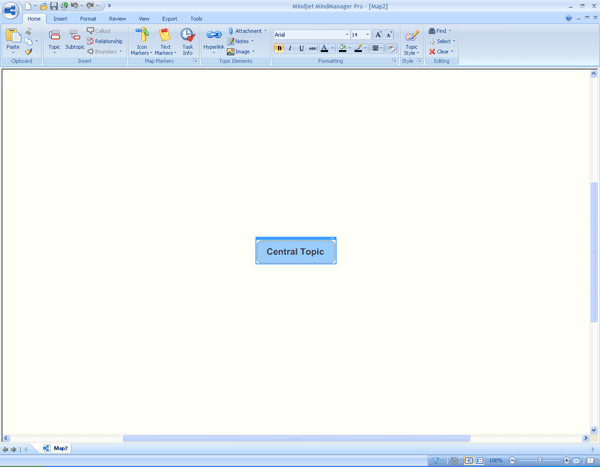The height and width of the screenshot is (467, 600).
Task: Open a map file from quick access toolbar
Action: coord(44,6)
